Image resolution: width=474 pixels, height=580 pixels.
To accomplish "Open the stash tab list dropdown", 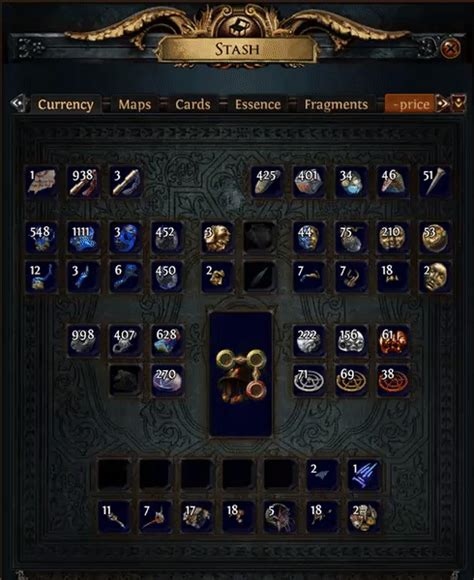I will point(458,103).
